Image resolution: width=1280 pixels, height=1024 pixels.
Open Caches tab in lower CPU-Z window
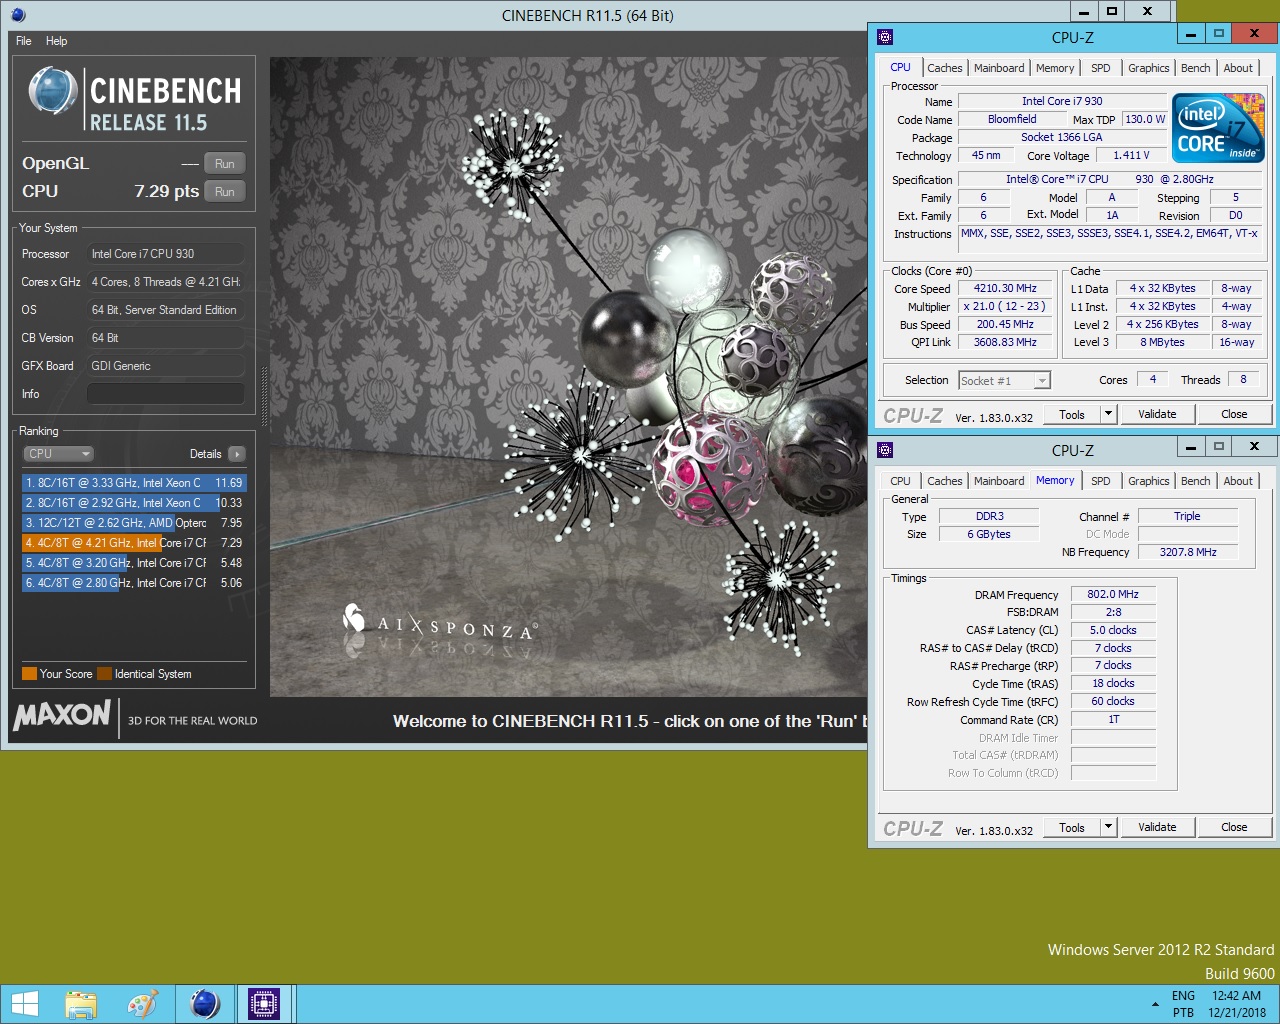(x=944, y=481)
